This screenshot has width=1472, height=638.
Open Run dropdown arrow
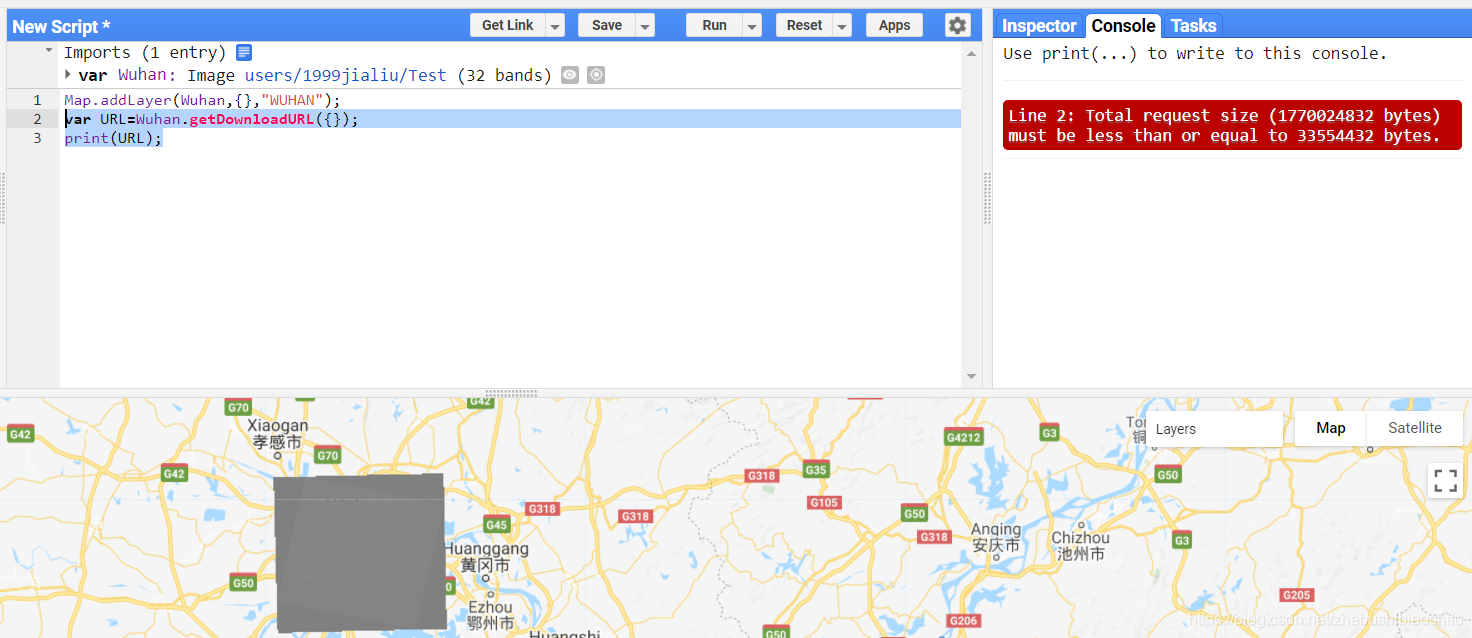[752, 26]
